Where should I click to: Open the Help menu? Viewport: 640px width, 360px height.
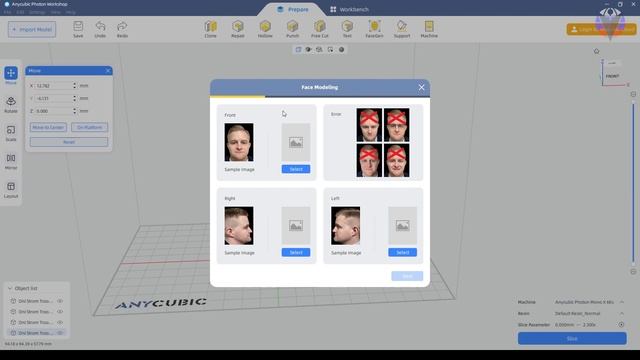71,12
